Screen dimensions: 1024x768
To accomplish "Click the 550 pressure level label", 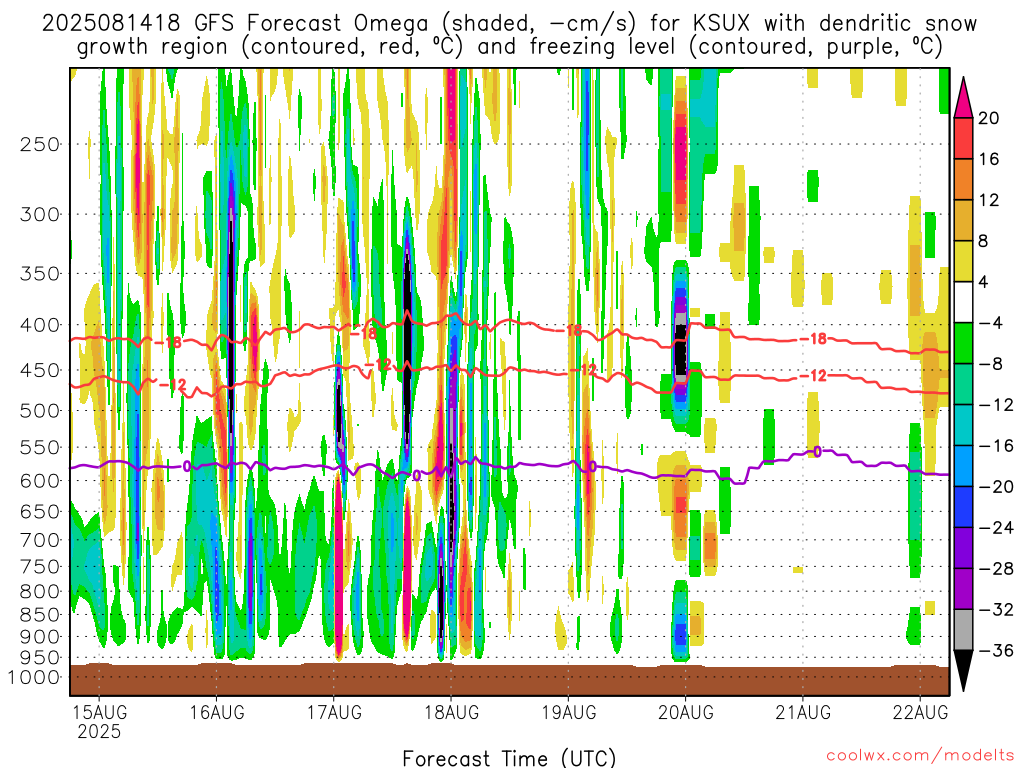I will pos(40,447).
